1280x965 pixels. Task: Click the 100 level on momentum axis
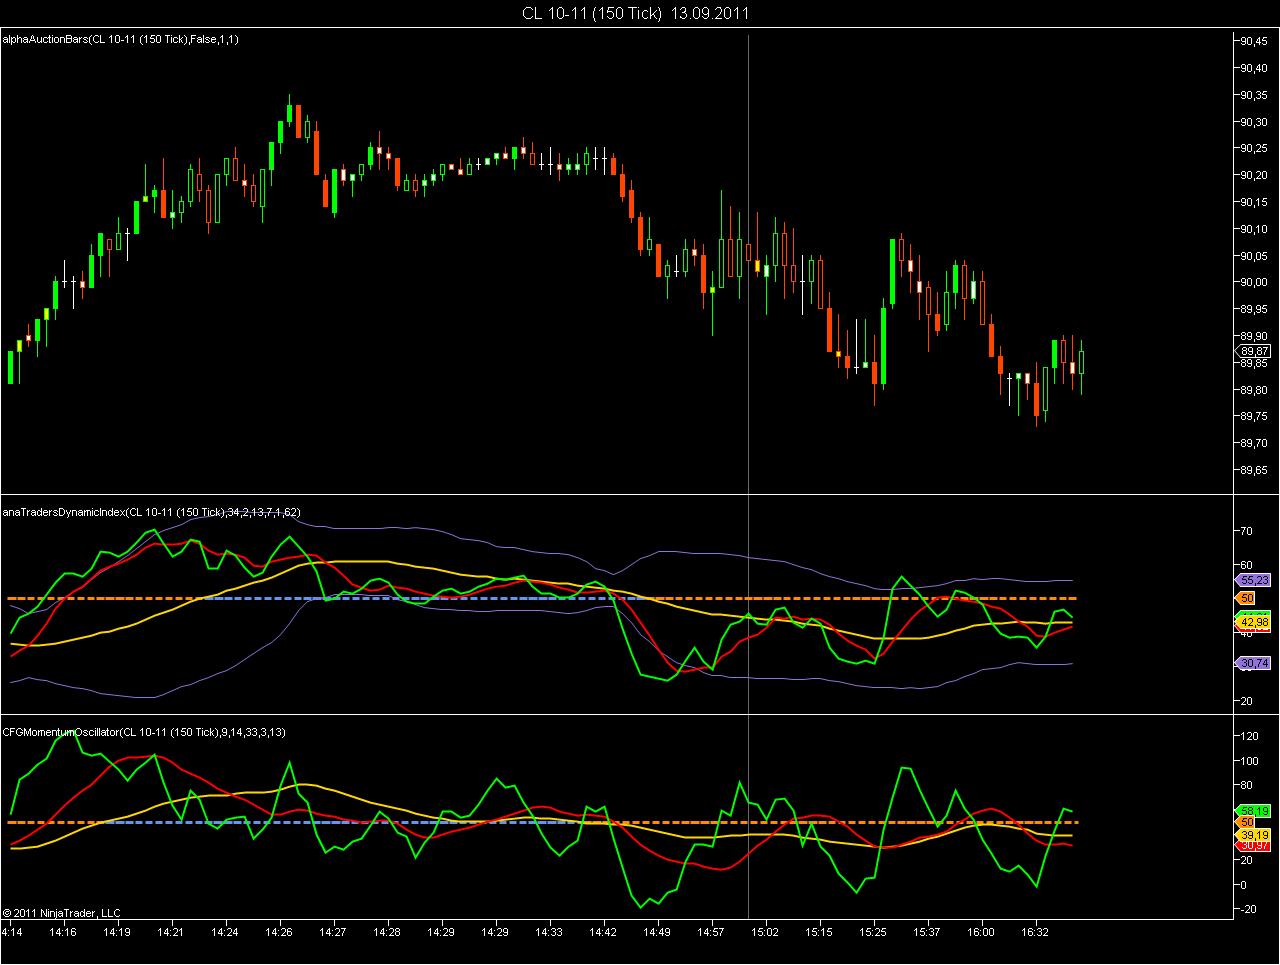pyautogui.click(x=1249, y=761)
